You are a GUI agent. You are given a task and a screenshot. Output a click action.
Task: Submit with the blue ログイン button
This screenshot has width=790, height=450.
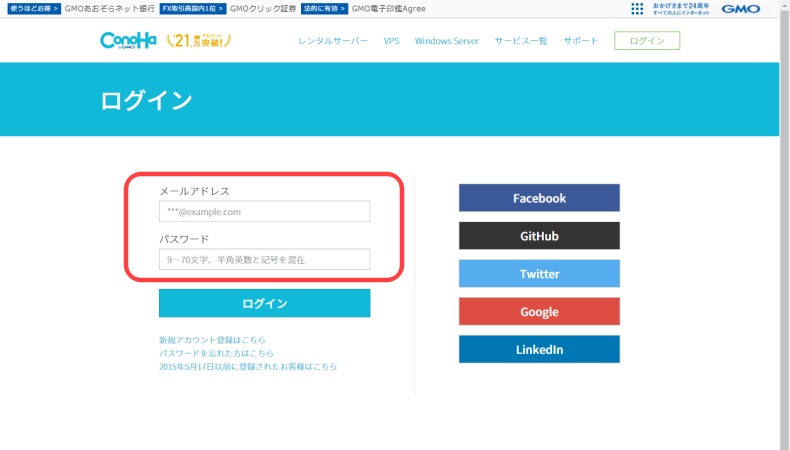(x=265, y=303)
